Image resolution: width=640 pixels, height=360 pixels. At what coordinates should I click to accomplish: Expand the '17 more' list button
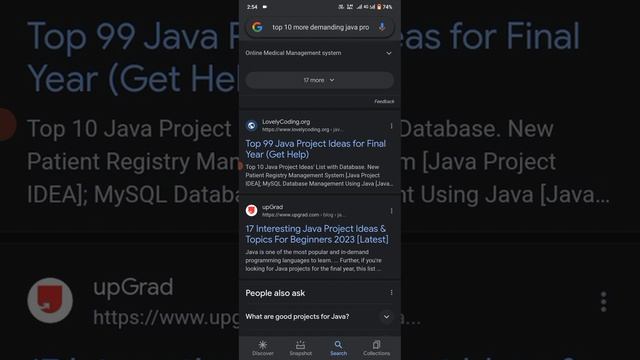pos(320,80)
